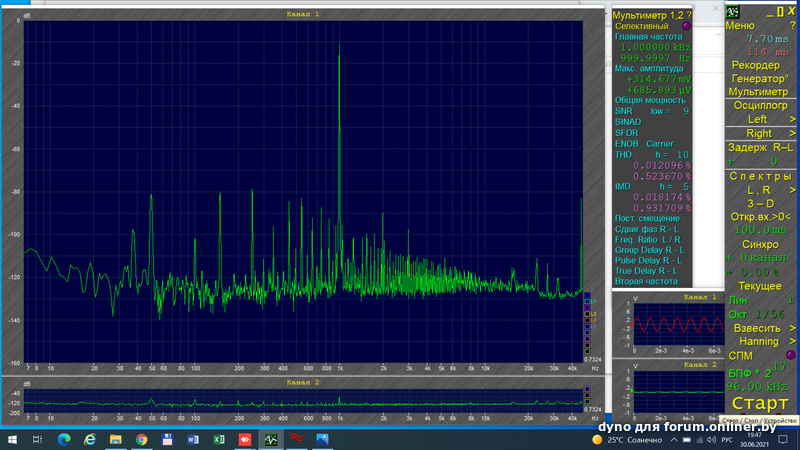Open File Explorer from the taskbar

[x=116, y=439]
